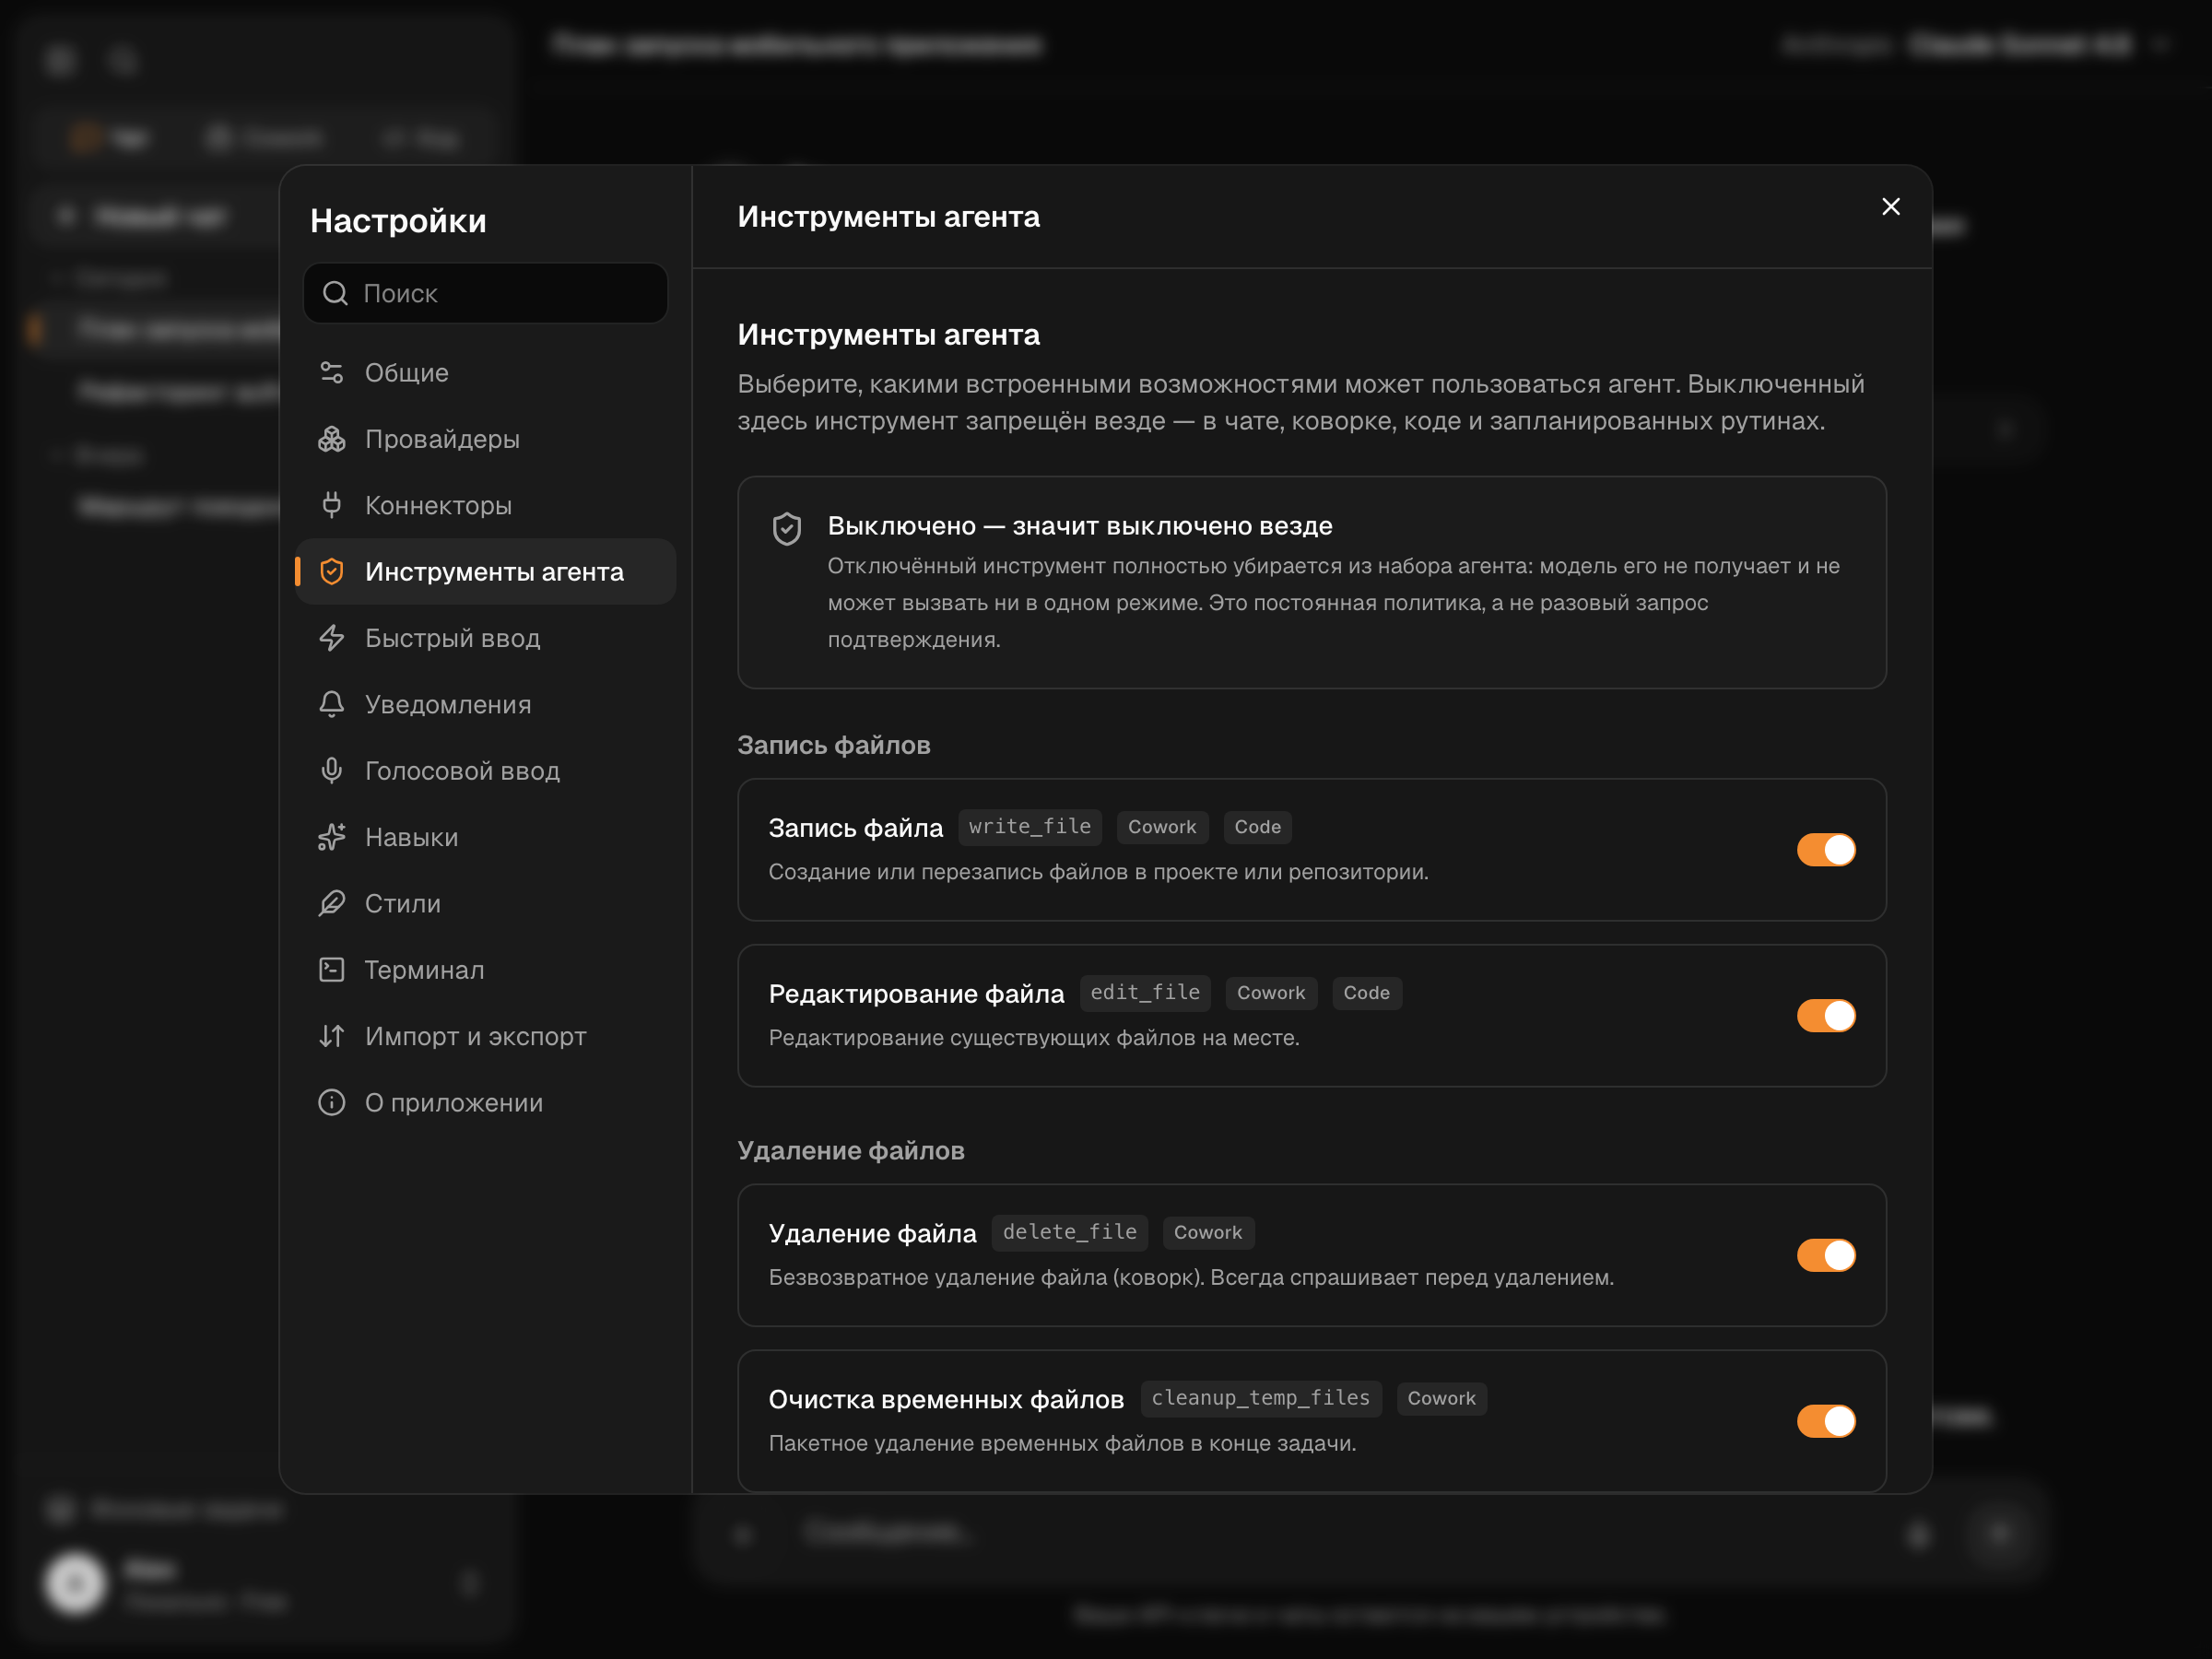Select Терминал in the settings sidebar

pyautogui.click(x=486, y=969)
